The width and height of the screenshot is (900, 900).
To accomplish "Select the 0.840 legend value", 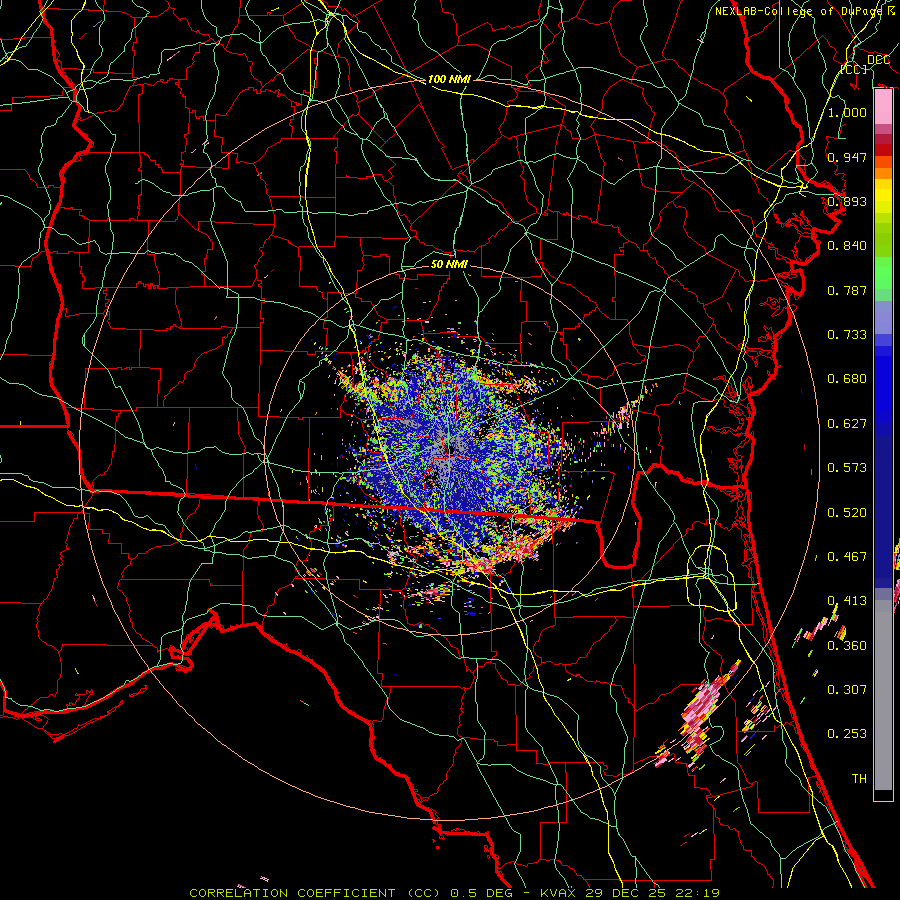I will click(x=847, y=246).
